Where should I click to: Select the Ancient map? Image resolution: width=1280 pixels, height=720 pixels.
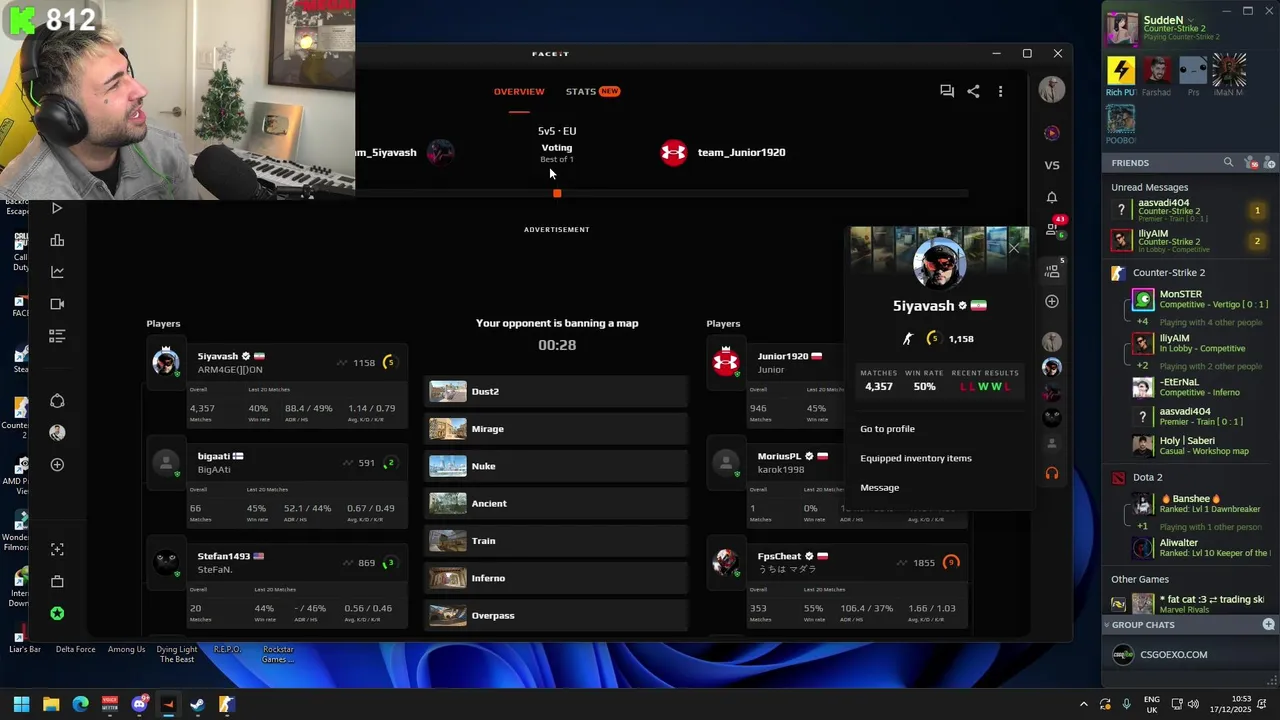[557, 503]
